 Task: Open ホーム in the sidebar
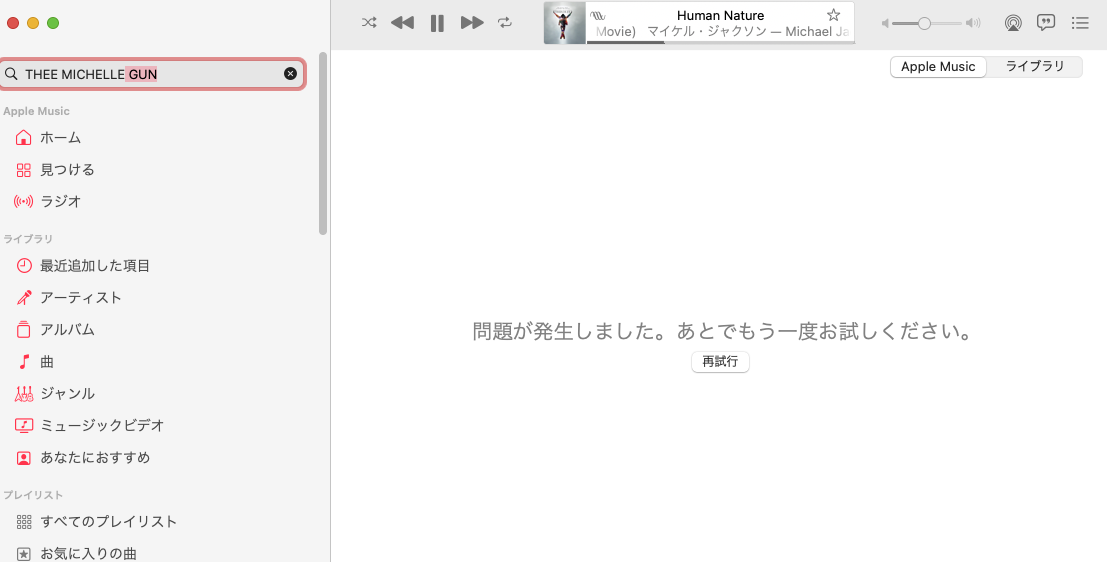click(60, 138)
